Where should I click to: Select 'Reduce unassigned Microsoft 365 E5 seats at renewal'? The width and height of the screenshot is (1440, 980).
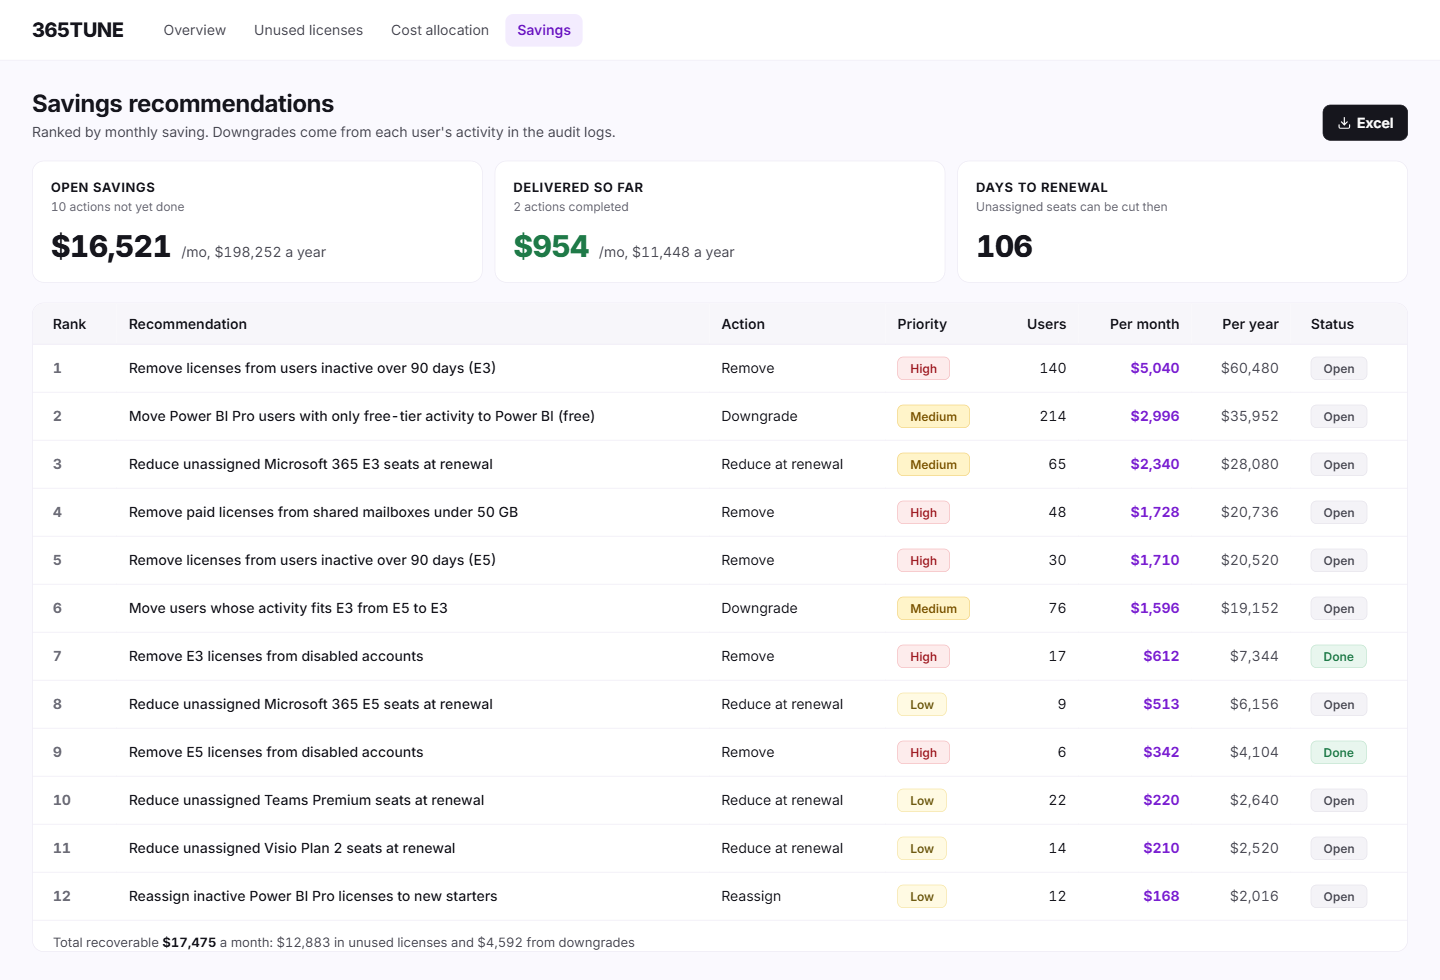pyautogui.click(x=311, y=704)
